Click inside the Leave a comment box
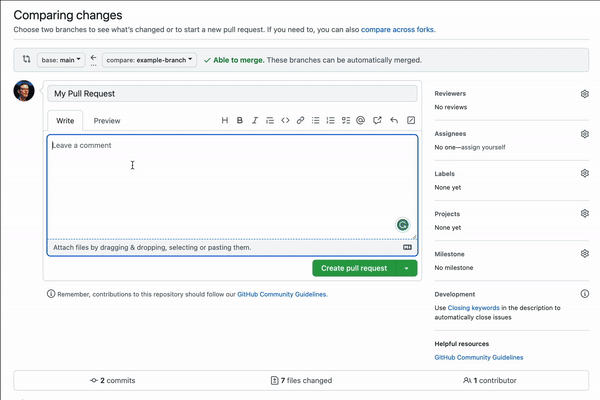600x400 pixels. [x=232, y=187]
